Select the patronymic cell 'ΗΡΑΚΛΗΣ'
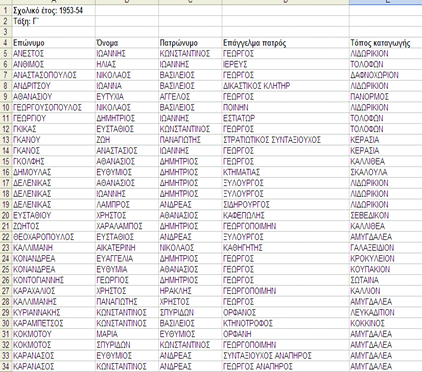Image resolution: width=422 pixels, height=372 pixels. point(190,291)
